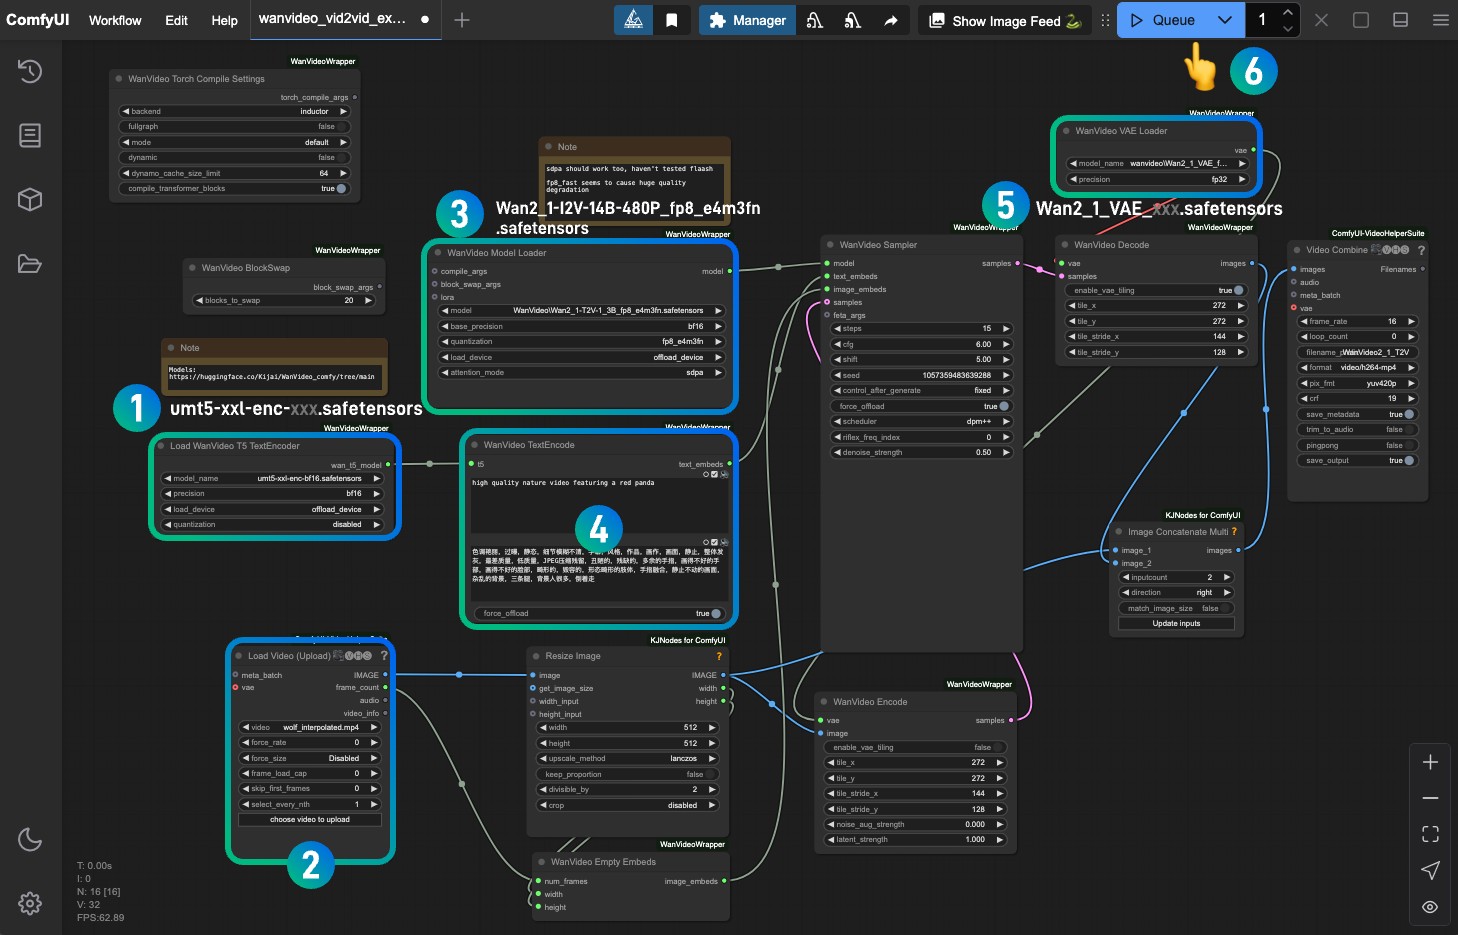
Task: Open the Edit menu
Action: click(176, 20)
